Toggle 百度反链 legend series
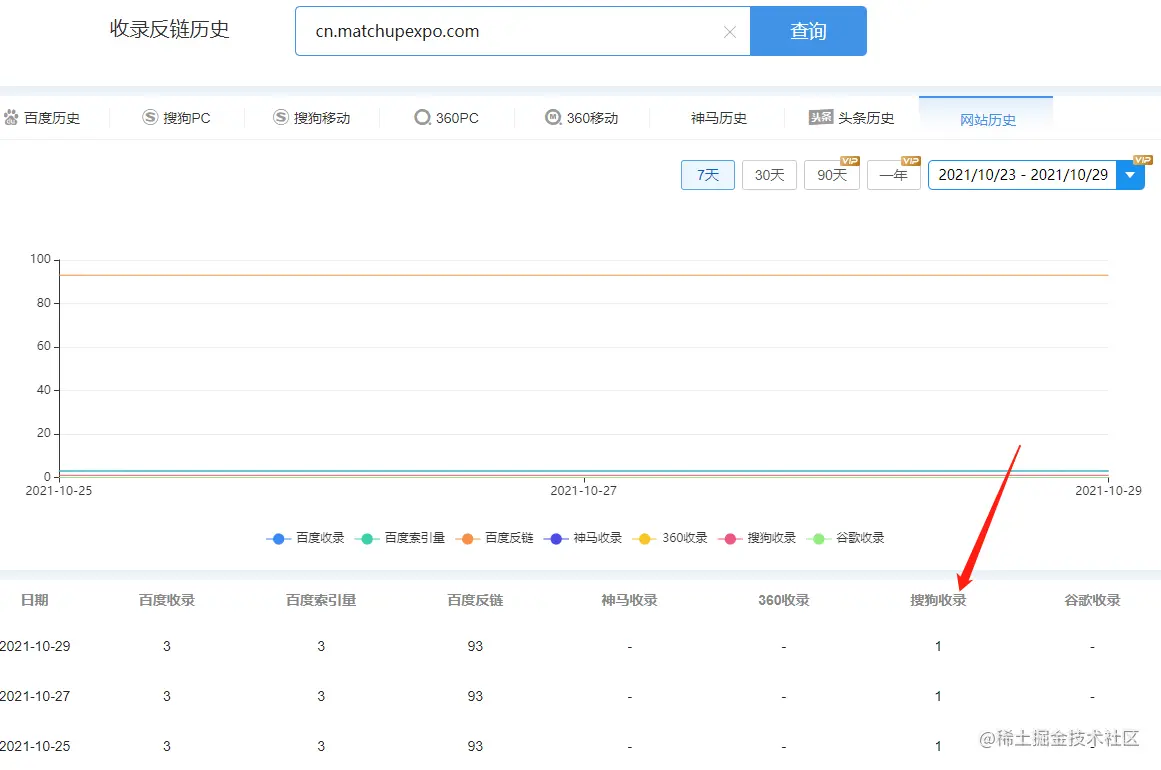This screenshot has height=770, width=1161. 495,538
